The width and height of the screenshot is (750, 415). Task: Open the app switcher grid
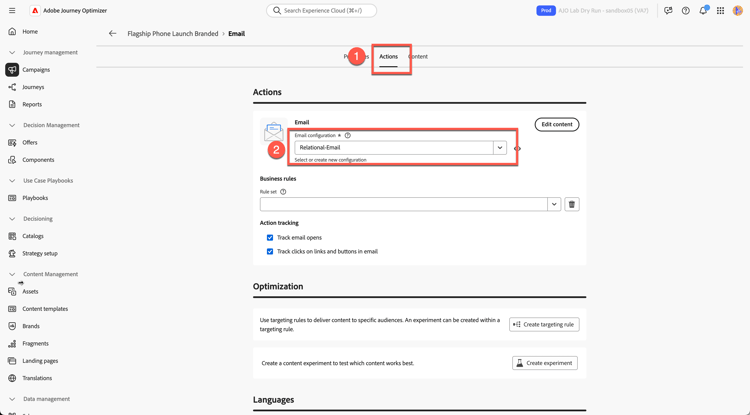720,11
